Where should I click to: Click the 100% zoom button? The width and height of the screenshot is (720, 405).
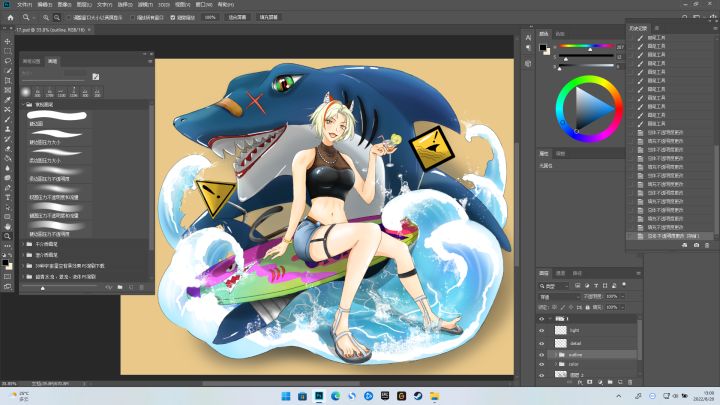(x=210, y=18)
